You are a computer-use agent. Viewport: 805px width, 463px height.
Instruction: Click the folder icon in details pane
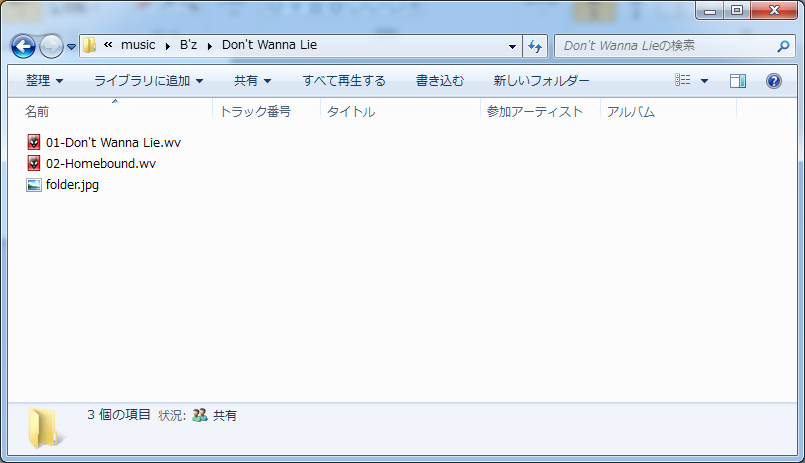[x=44, y=428]
